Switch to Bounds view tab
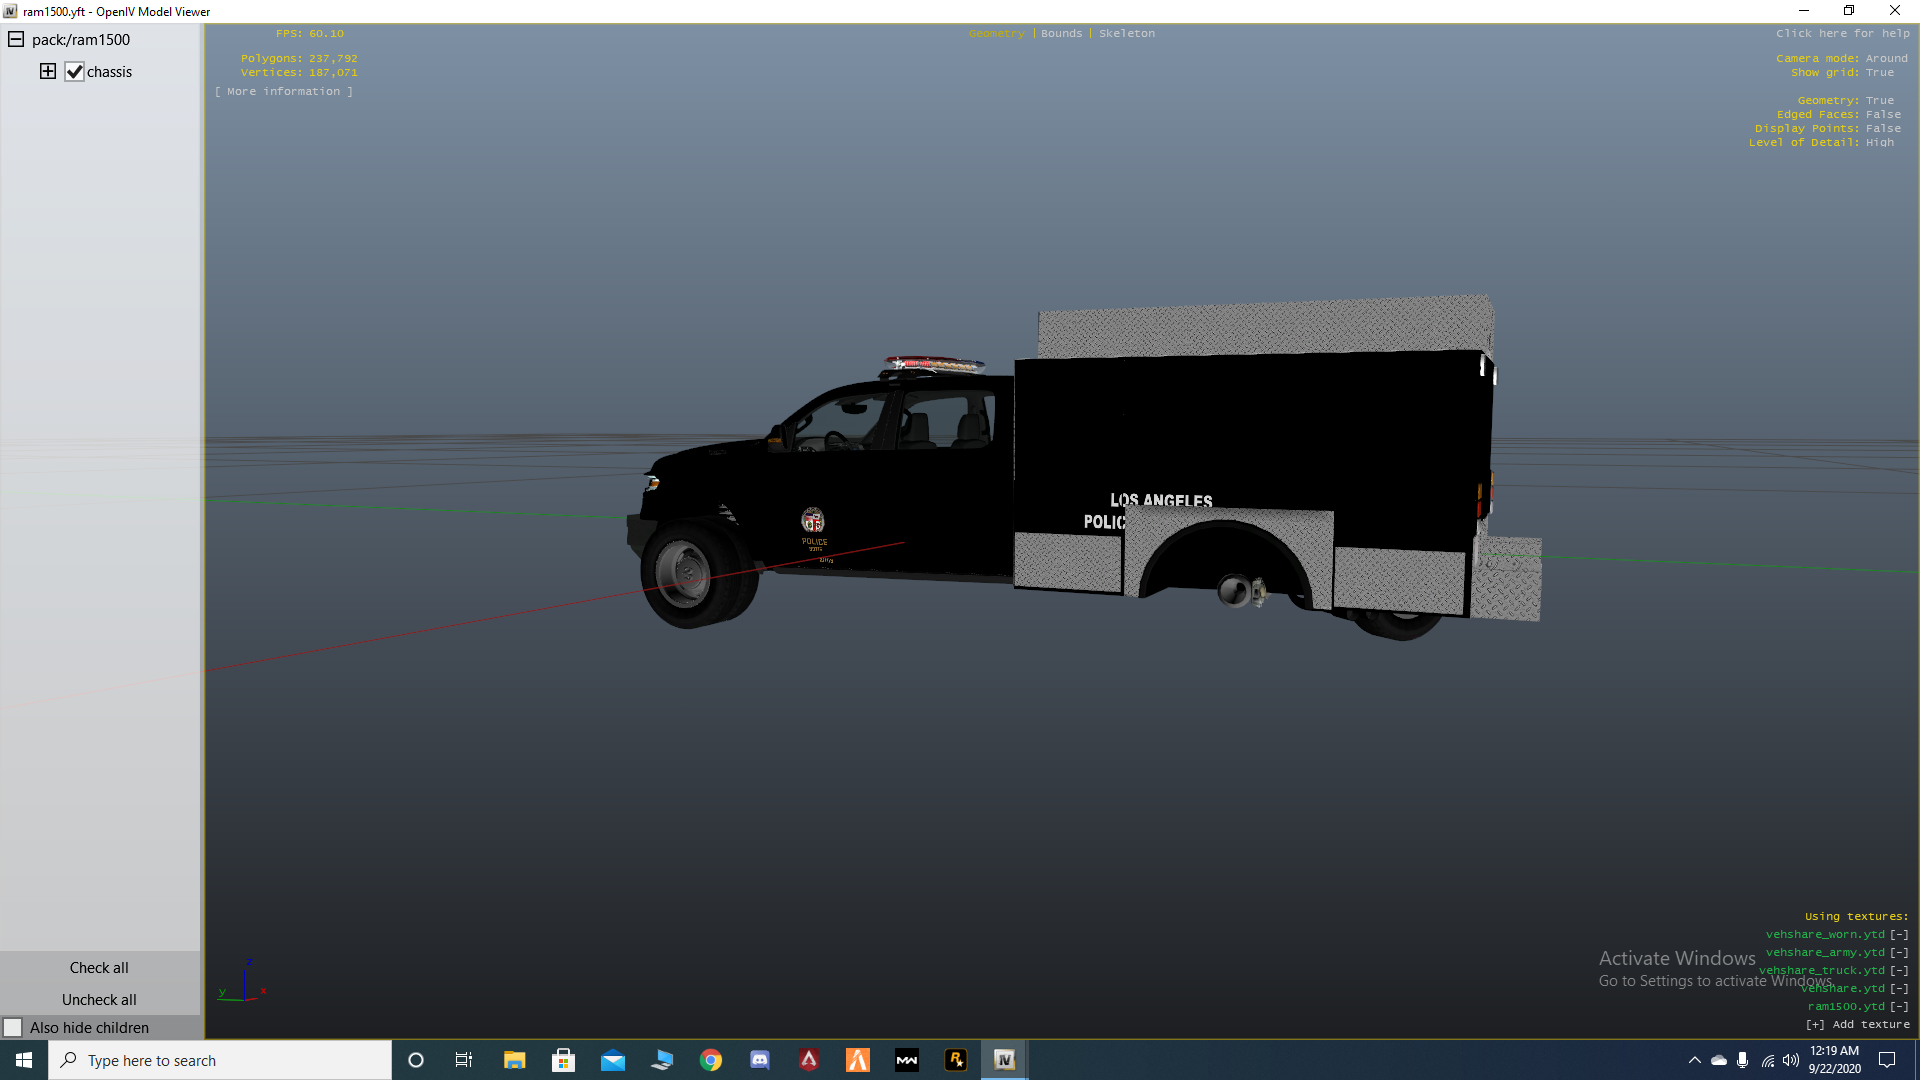Screen dimensions: 1920x1080 pyautogui.click(x=1061, y=34)
